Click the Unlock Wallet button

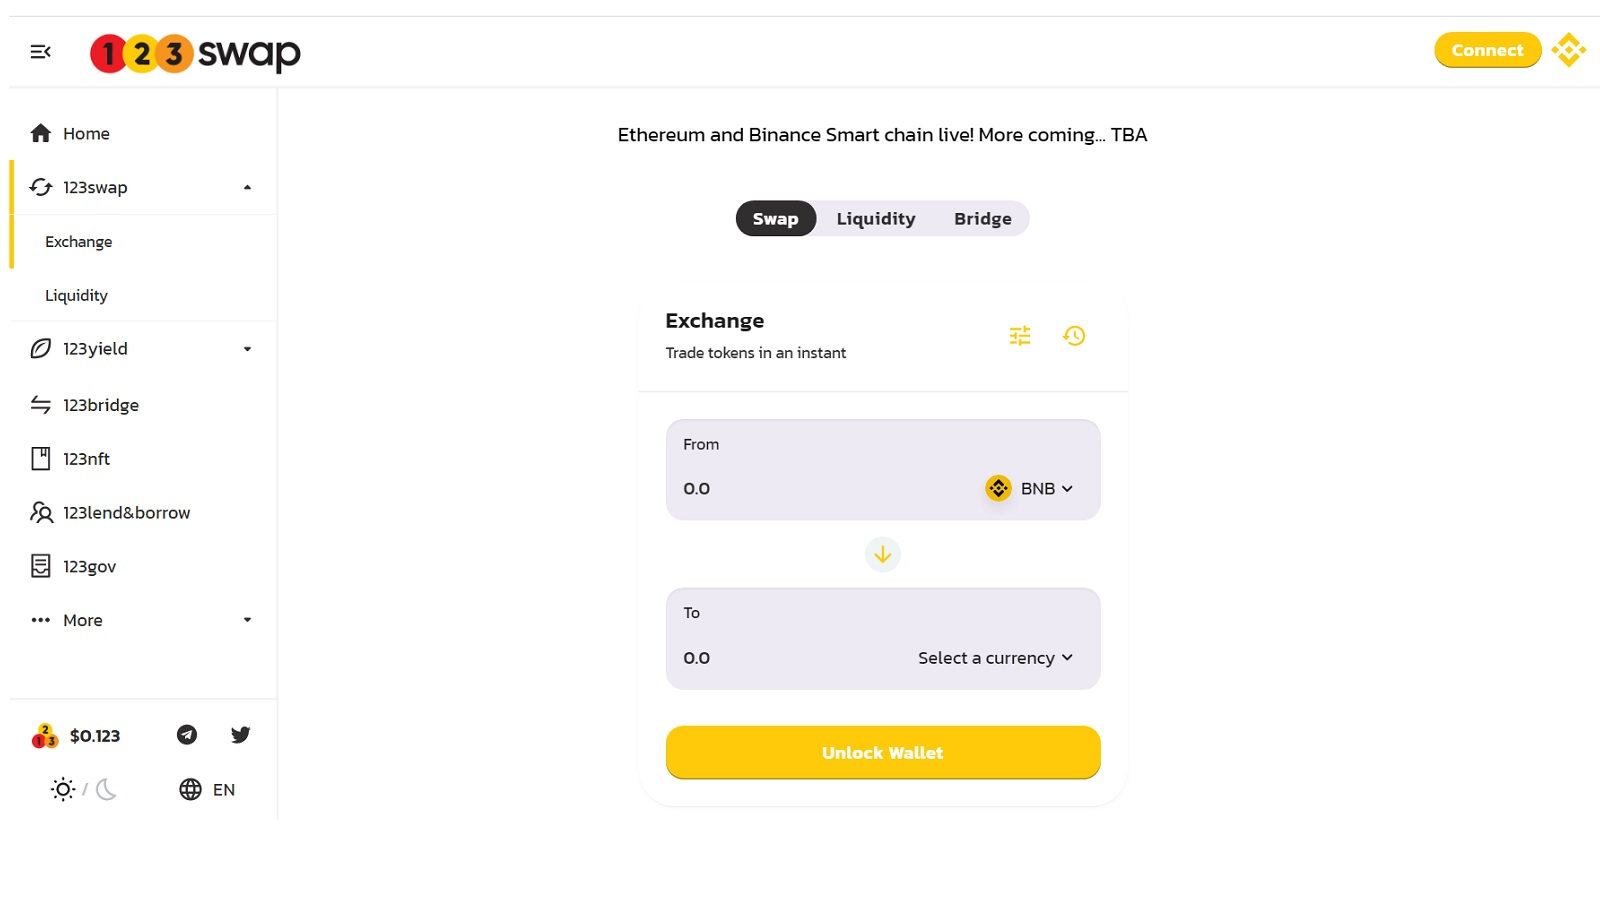coord(883,752)
